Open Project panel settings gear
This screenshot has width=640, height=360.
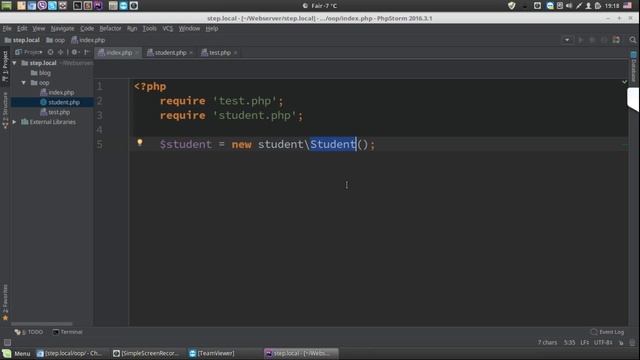coord(75,52)
